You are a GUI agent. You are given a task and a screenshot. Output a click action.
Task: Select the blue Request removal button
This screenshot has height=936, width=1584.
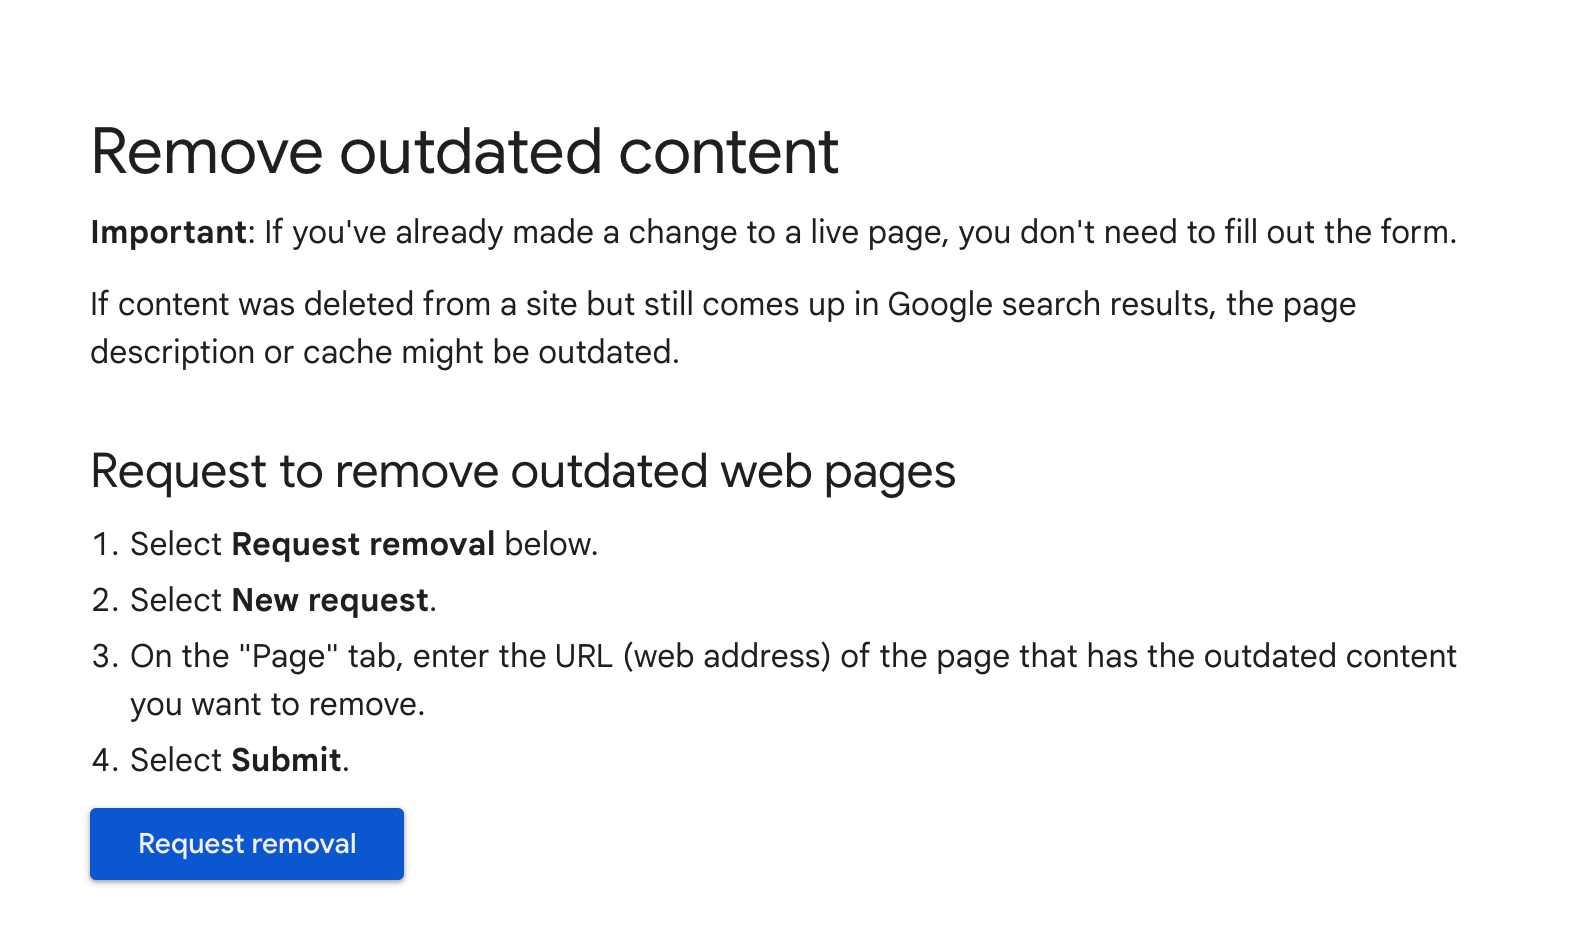point(246,843)
